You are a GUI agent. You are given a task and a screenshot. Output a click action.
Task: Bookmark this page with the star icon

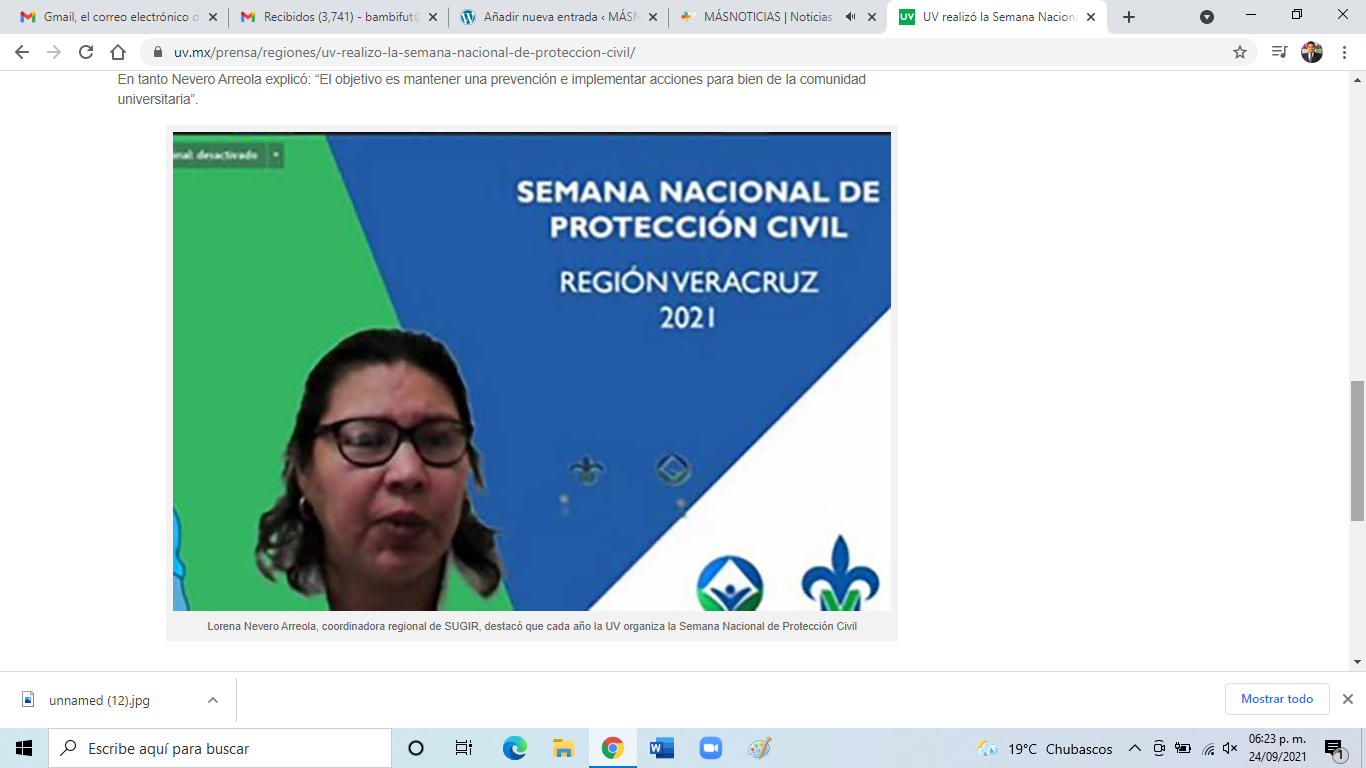tap(1240, 52)
